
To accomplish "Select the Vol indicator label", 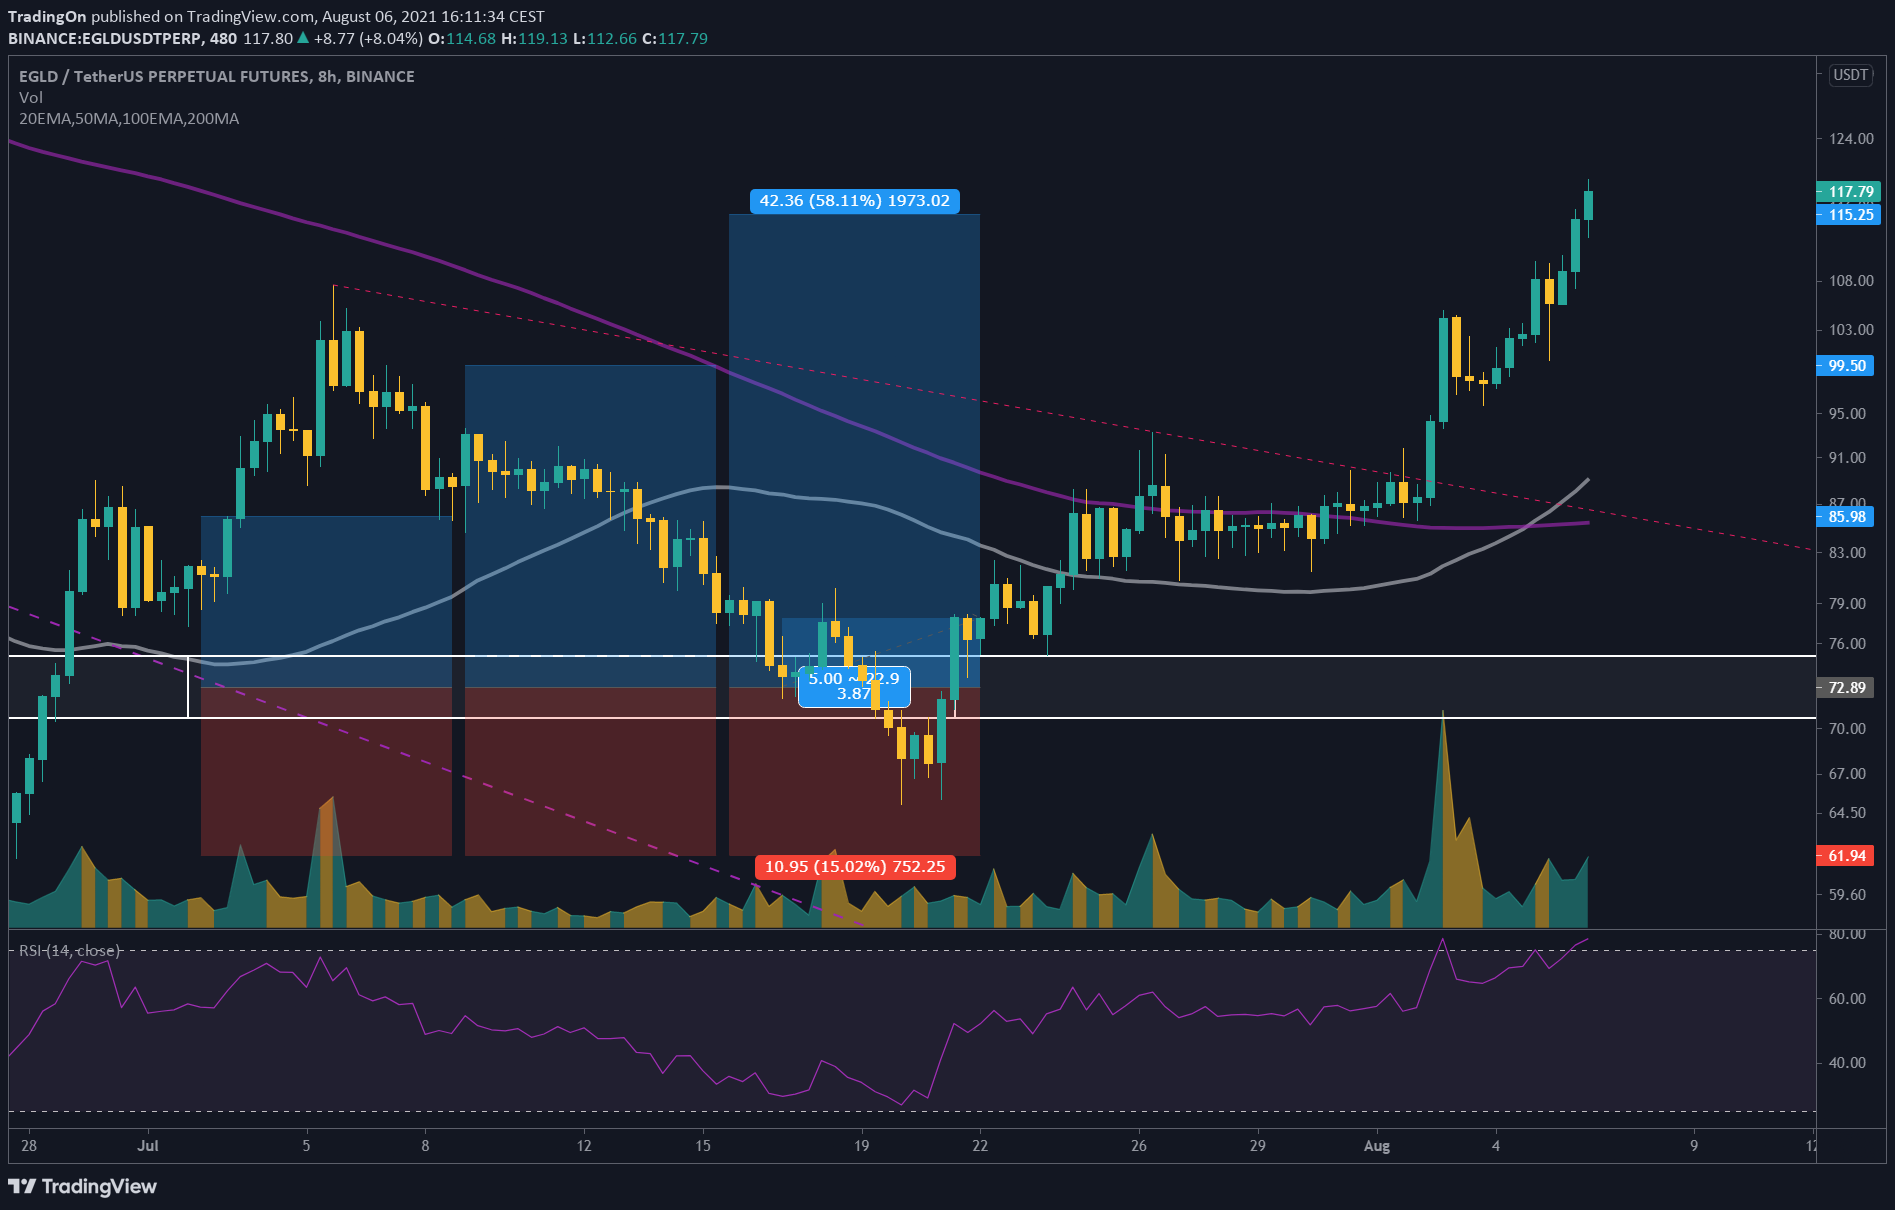I will point(31,97).
